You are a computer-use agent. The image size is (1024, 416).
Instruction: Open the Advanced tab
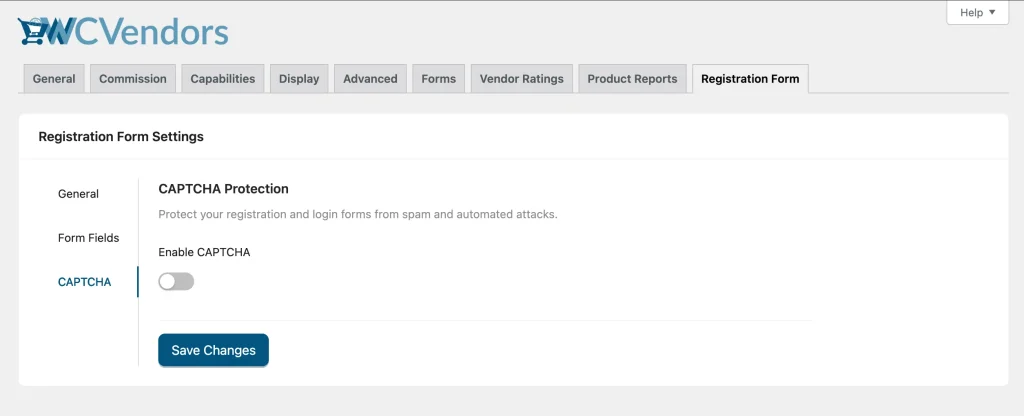tap(370, 79)
